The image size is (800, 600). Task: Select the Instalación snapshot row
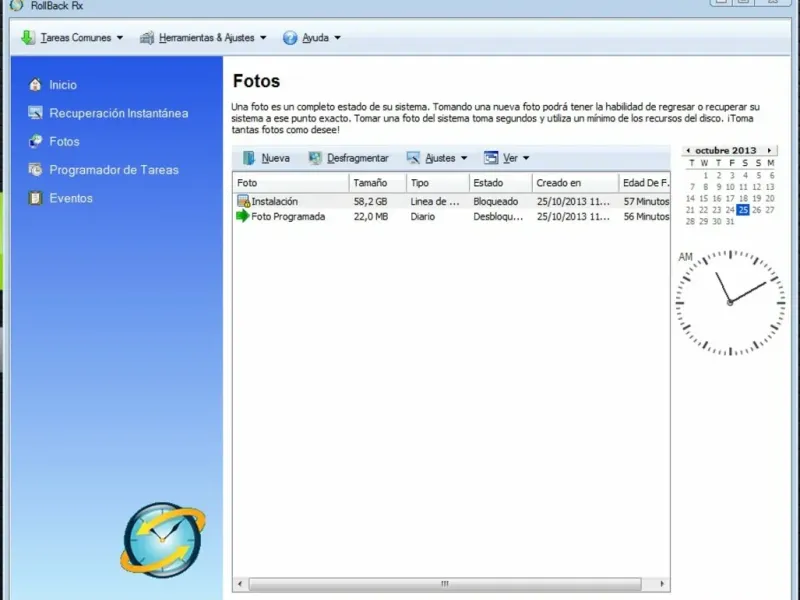pyautogui.click(x=452, y=201)
